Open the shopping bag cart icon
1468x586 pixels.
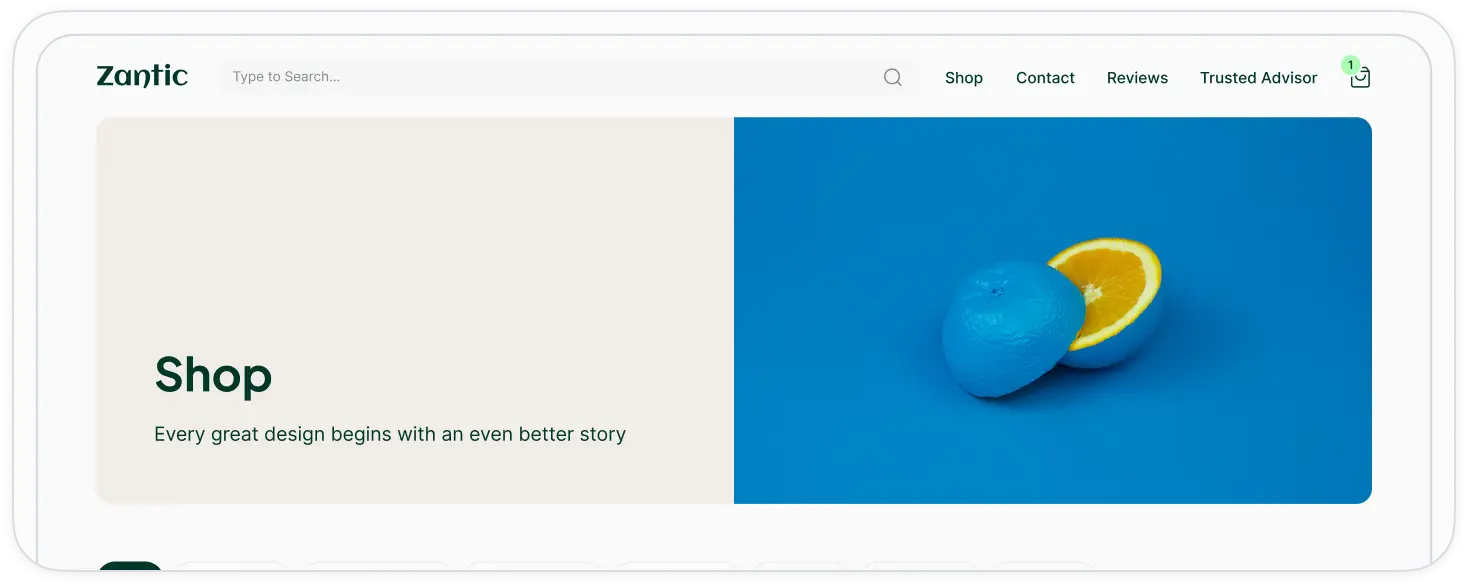(x=1360, y=79)
